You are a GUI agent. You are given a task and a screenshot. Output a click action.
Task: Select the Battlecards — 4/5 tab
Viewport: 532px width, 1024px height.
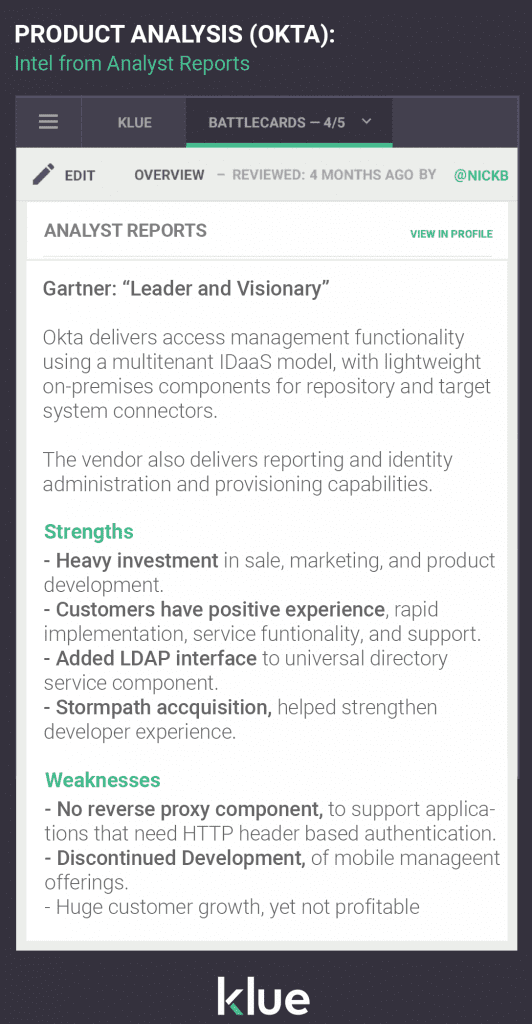pos(289,122)
